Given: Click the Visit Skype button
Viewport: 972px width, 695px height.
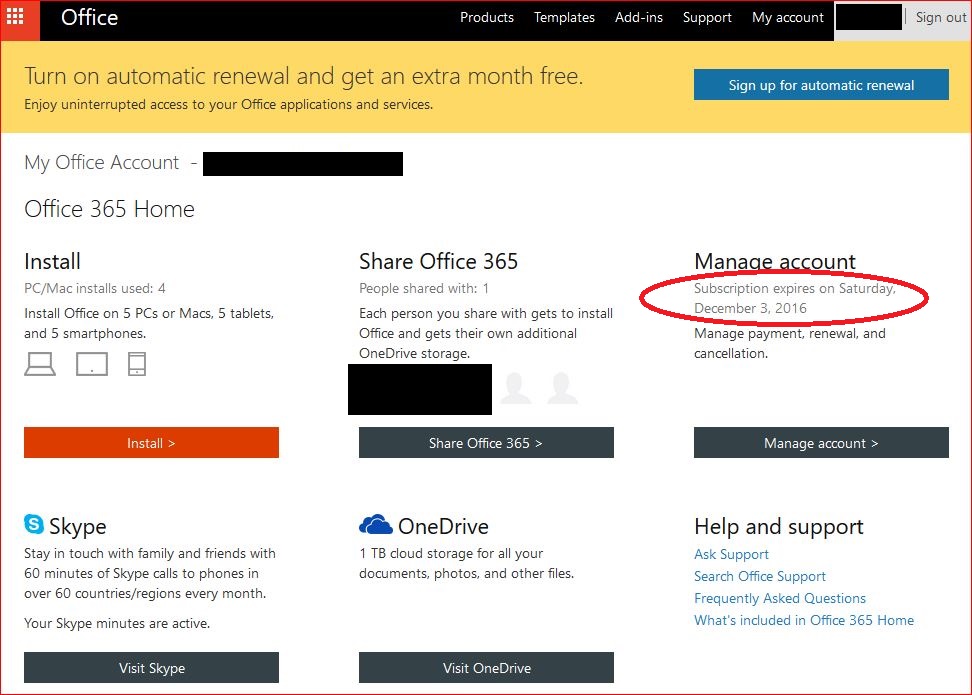Looking at the screenshot, I should (151, 668).
